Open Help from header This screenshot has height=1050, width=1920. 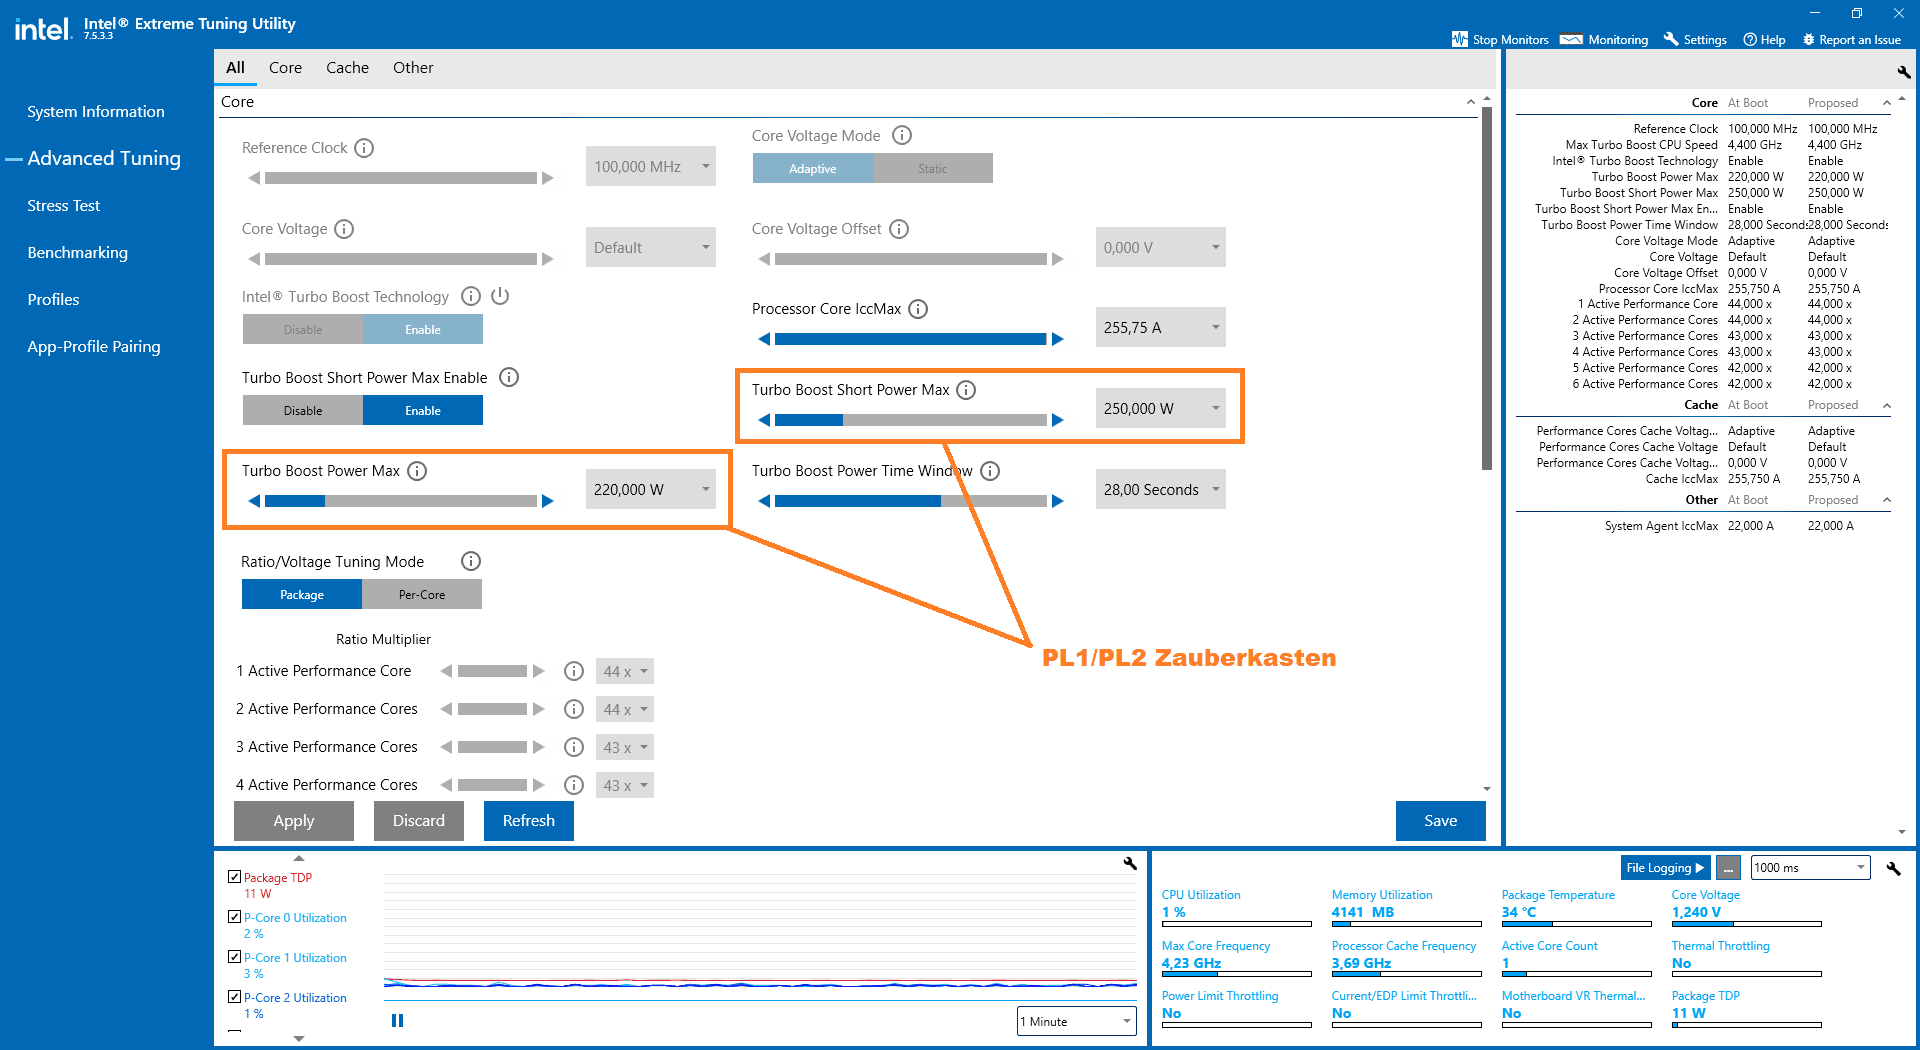(x=1764, y=39)
